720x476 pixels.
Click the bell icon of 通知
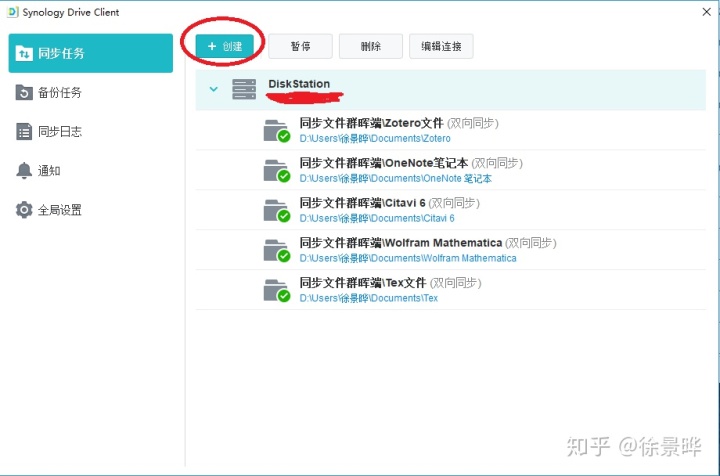pos(24,171)
